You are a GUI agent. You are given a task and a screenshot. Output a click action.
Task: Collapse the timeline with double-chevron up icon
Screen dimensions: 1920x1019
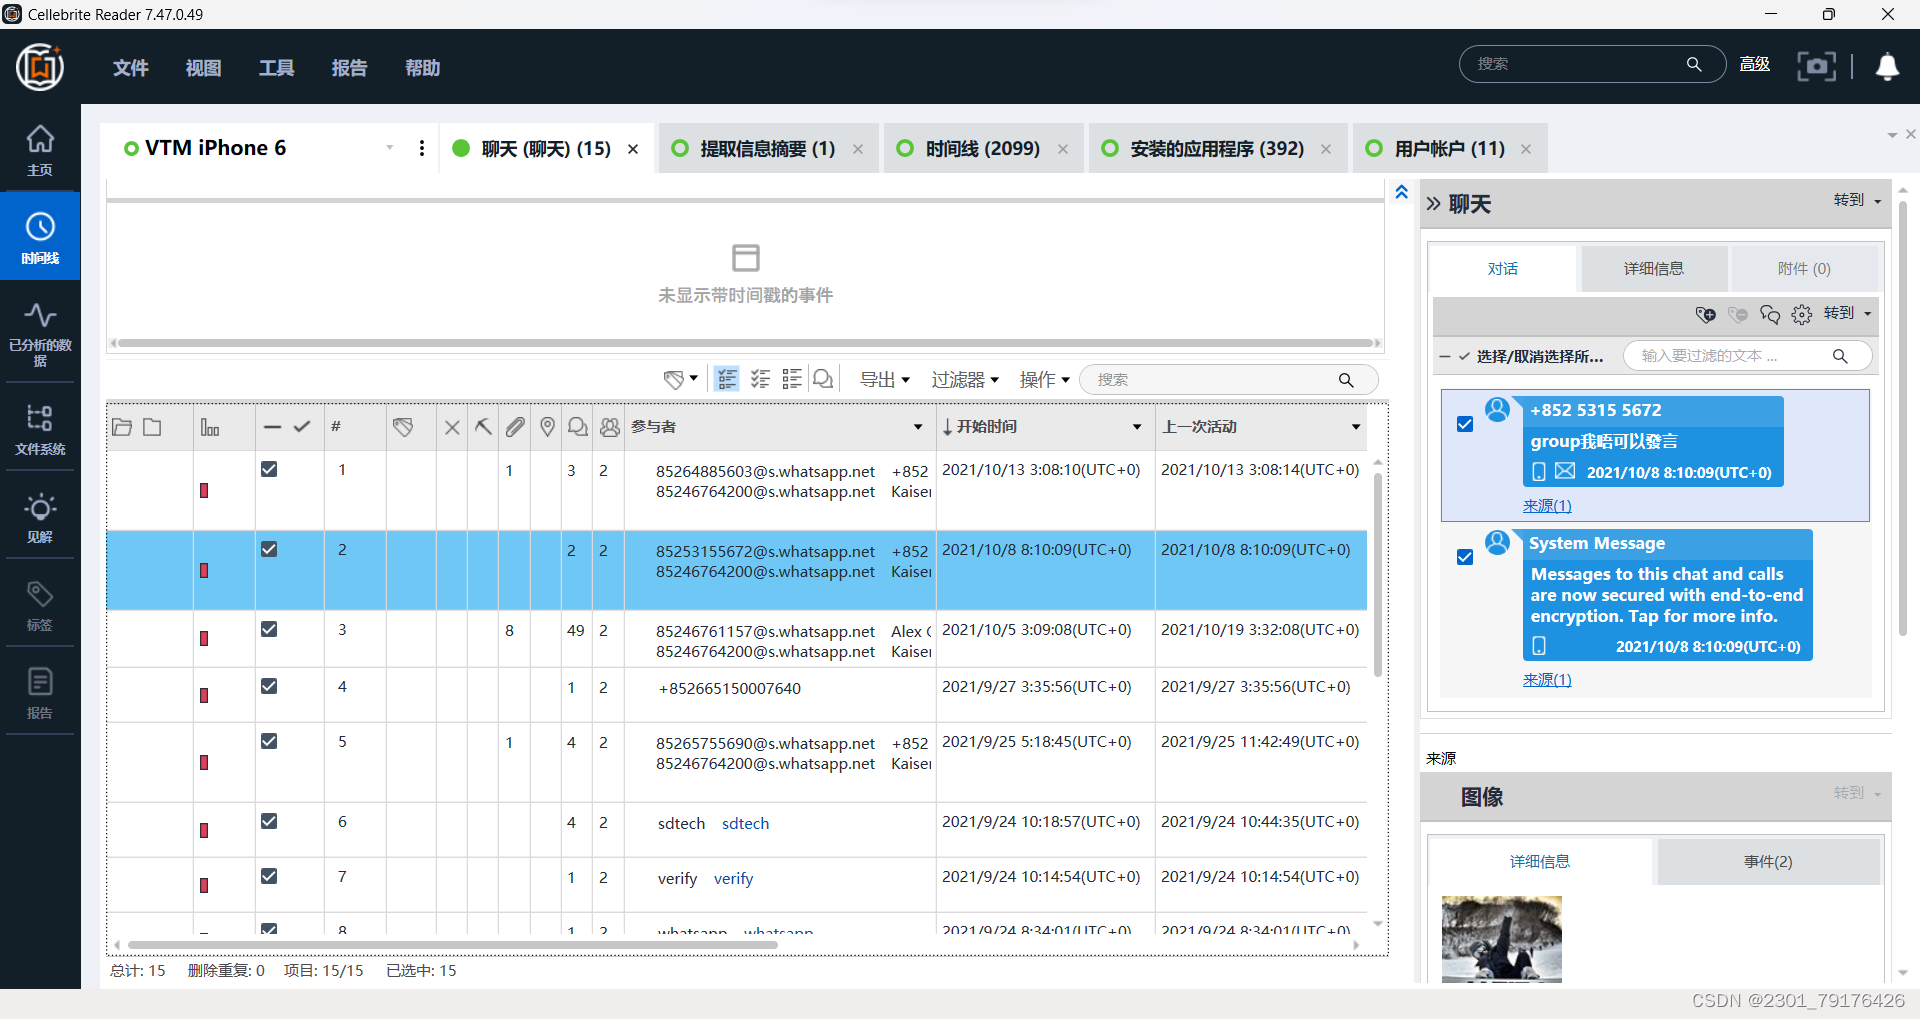point(1402,192)
